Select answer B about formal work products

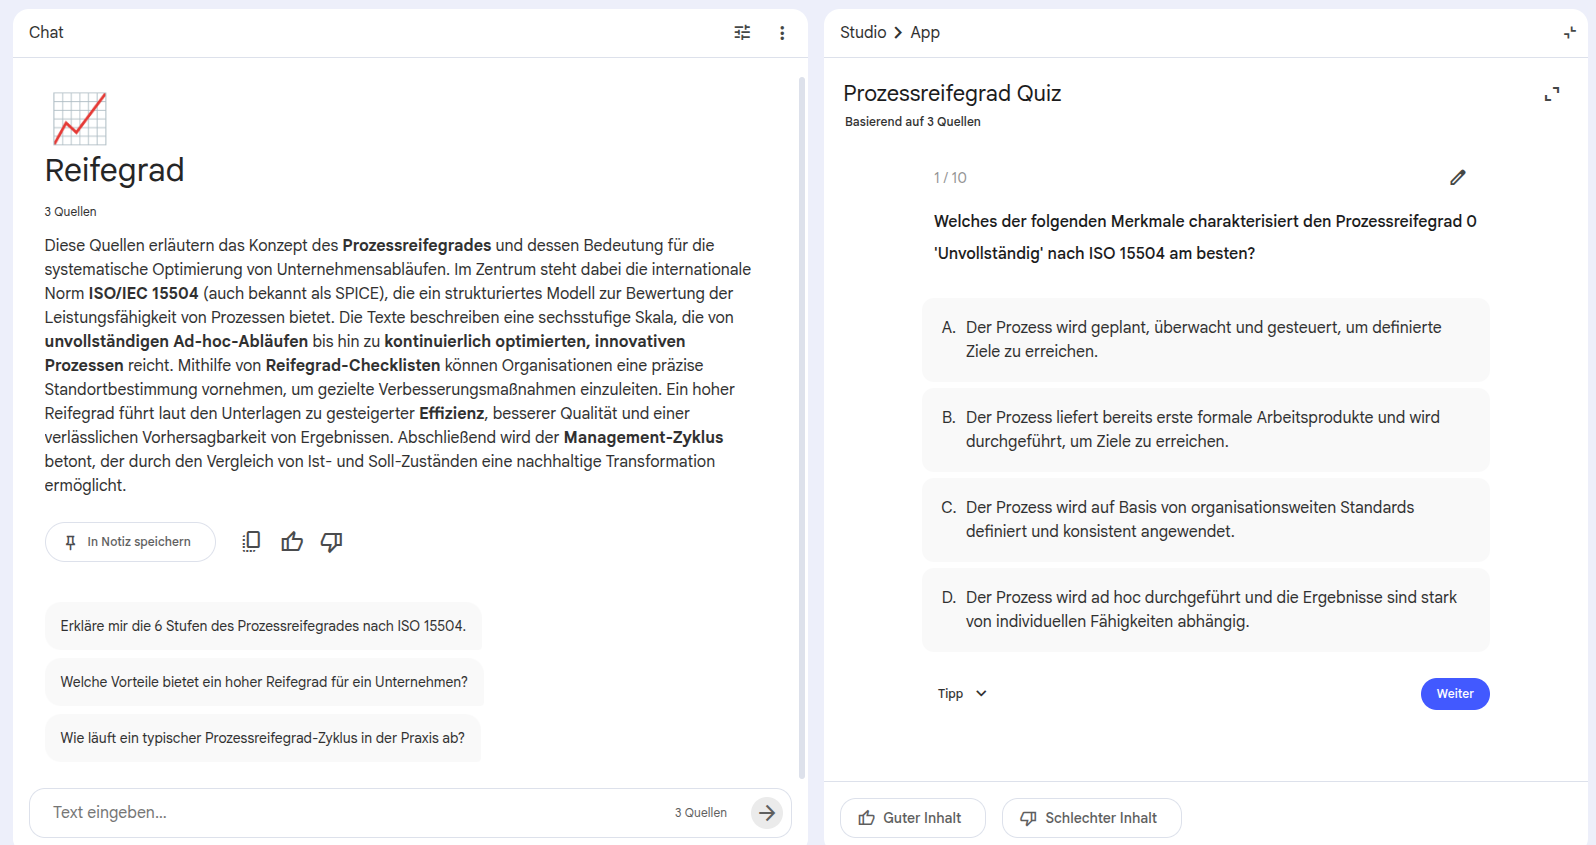pos(1205,429)
